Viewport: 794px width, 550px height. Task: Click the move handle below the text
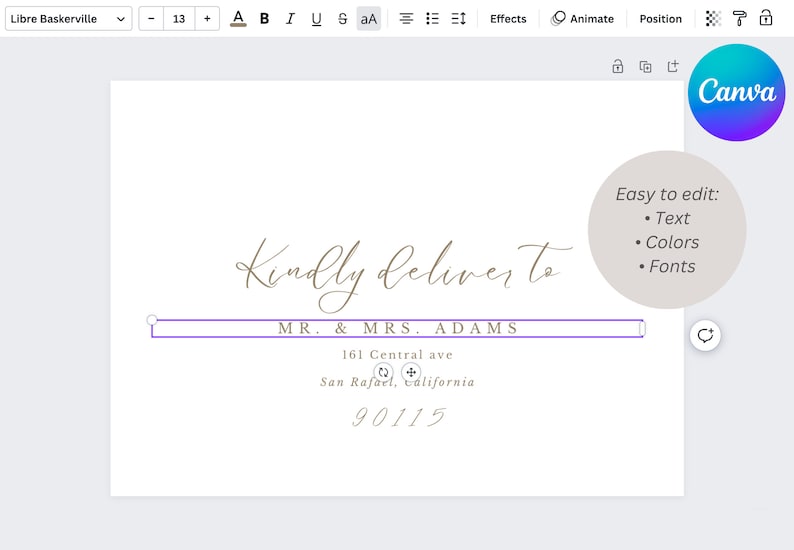[411, 372]
